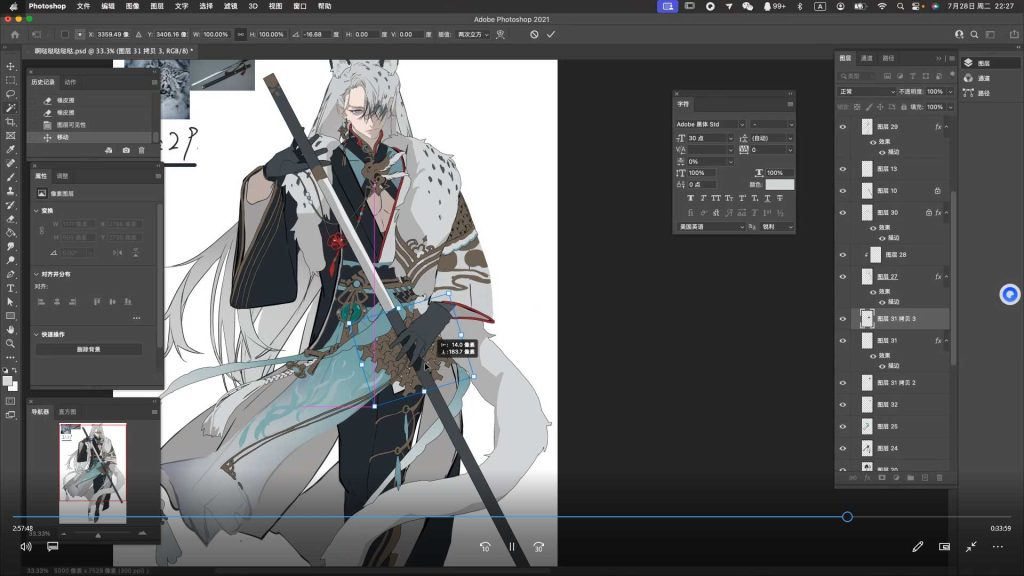The height and width of the screenshot is (576, 1024).
Task: Hide layer 图层 25 via its eye icon
Action: pyautogui.click(x=842, y=426)
